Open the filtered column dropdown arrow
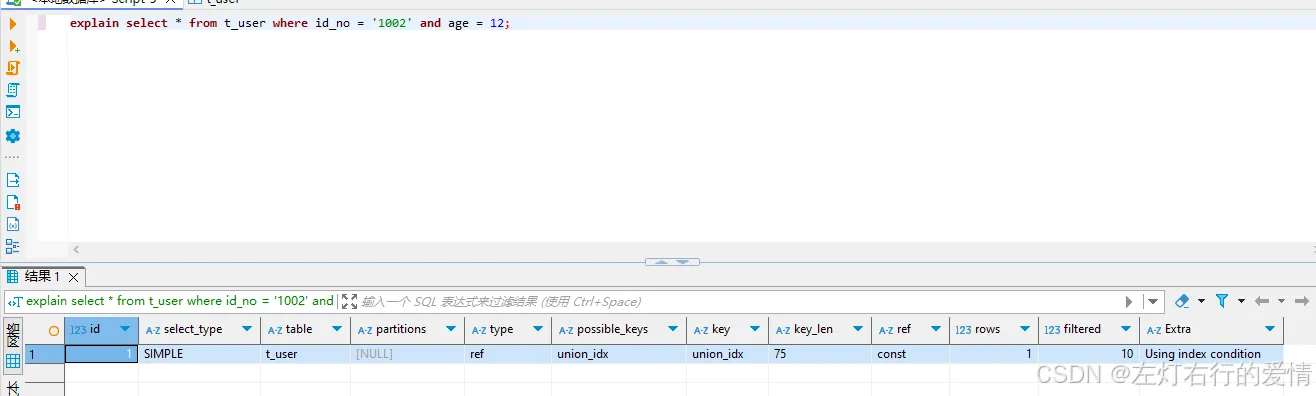This screenshot has width=1316, height=396. [x=1127, y=329]
